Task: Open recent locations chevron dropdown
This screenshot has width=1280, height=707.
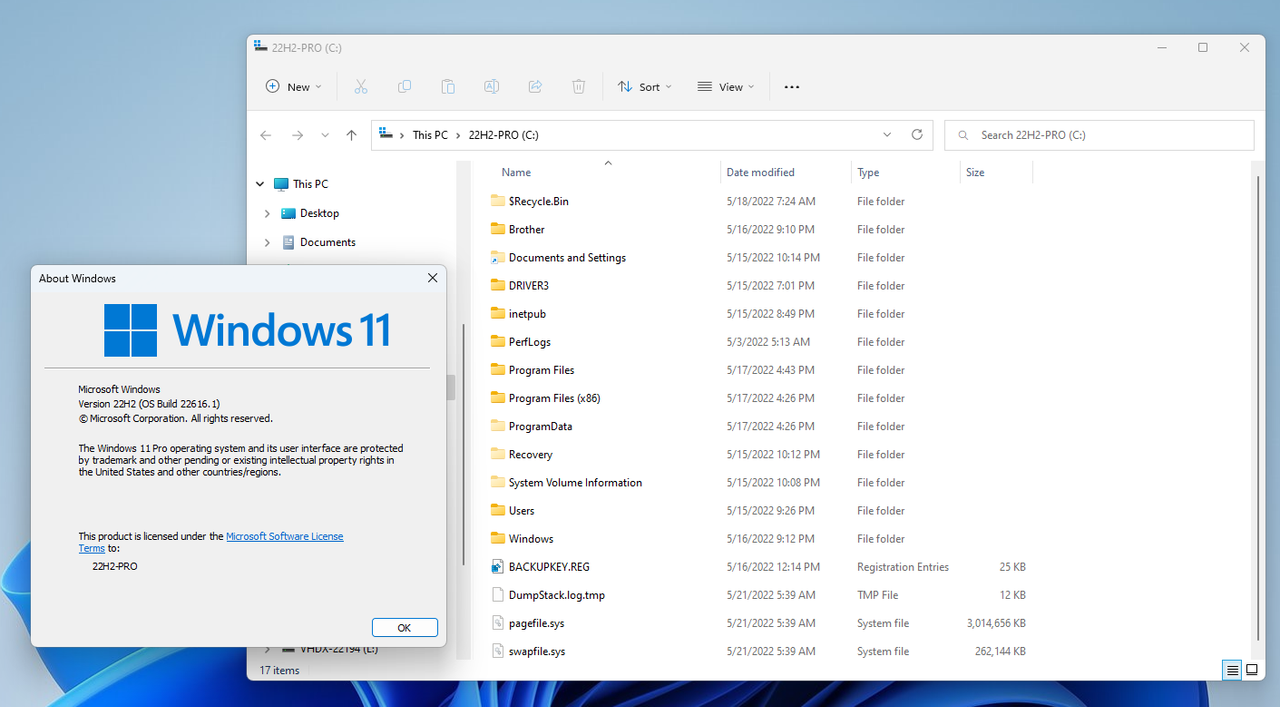Action: (325, 135)
